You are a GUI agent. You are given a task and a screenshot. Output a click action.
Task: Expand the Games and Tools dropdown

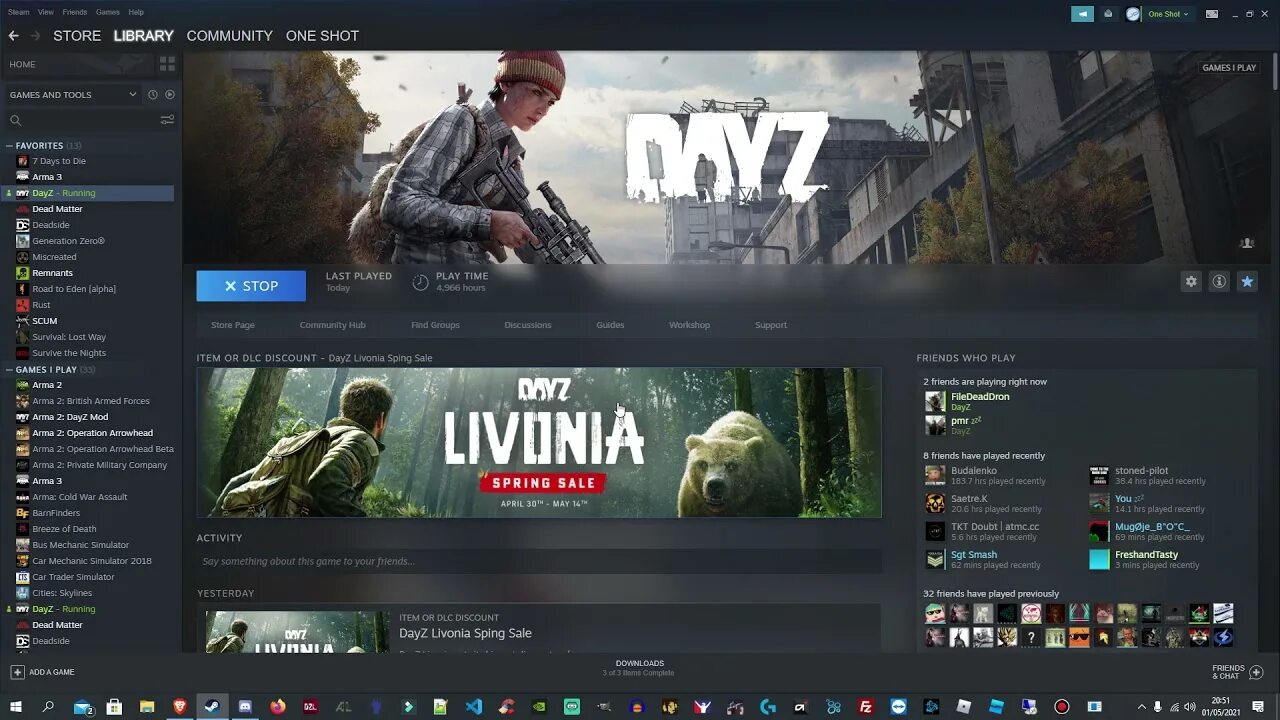tap(72, 95)
